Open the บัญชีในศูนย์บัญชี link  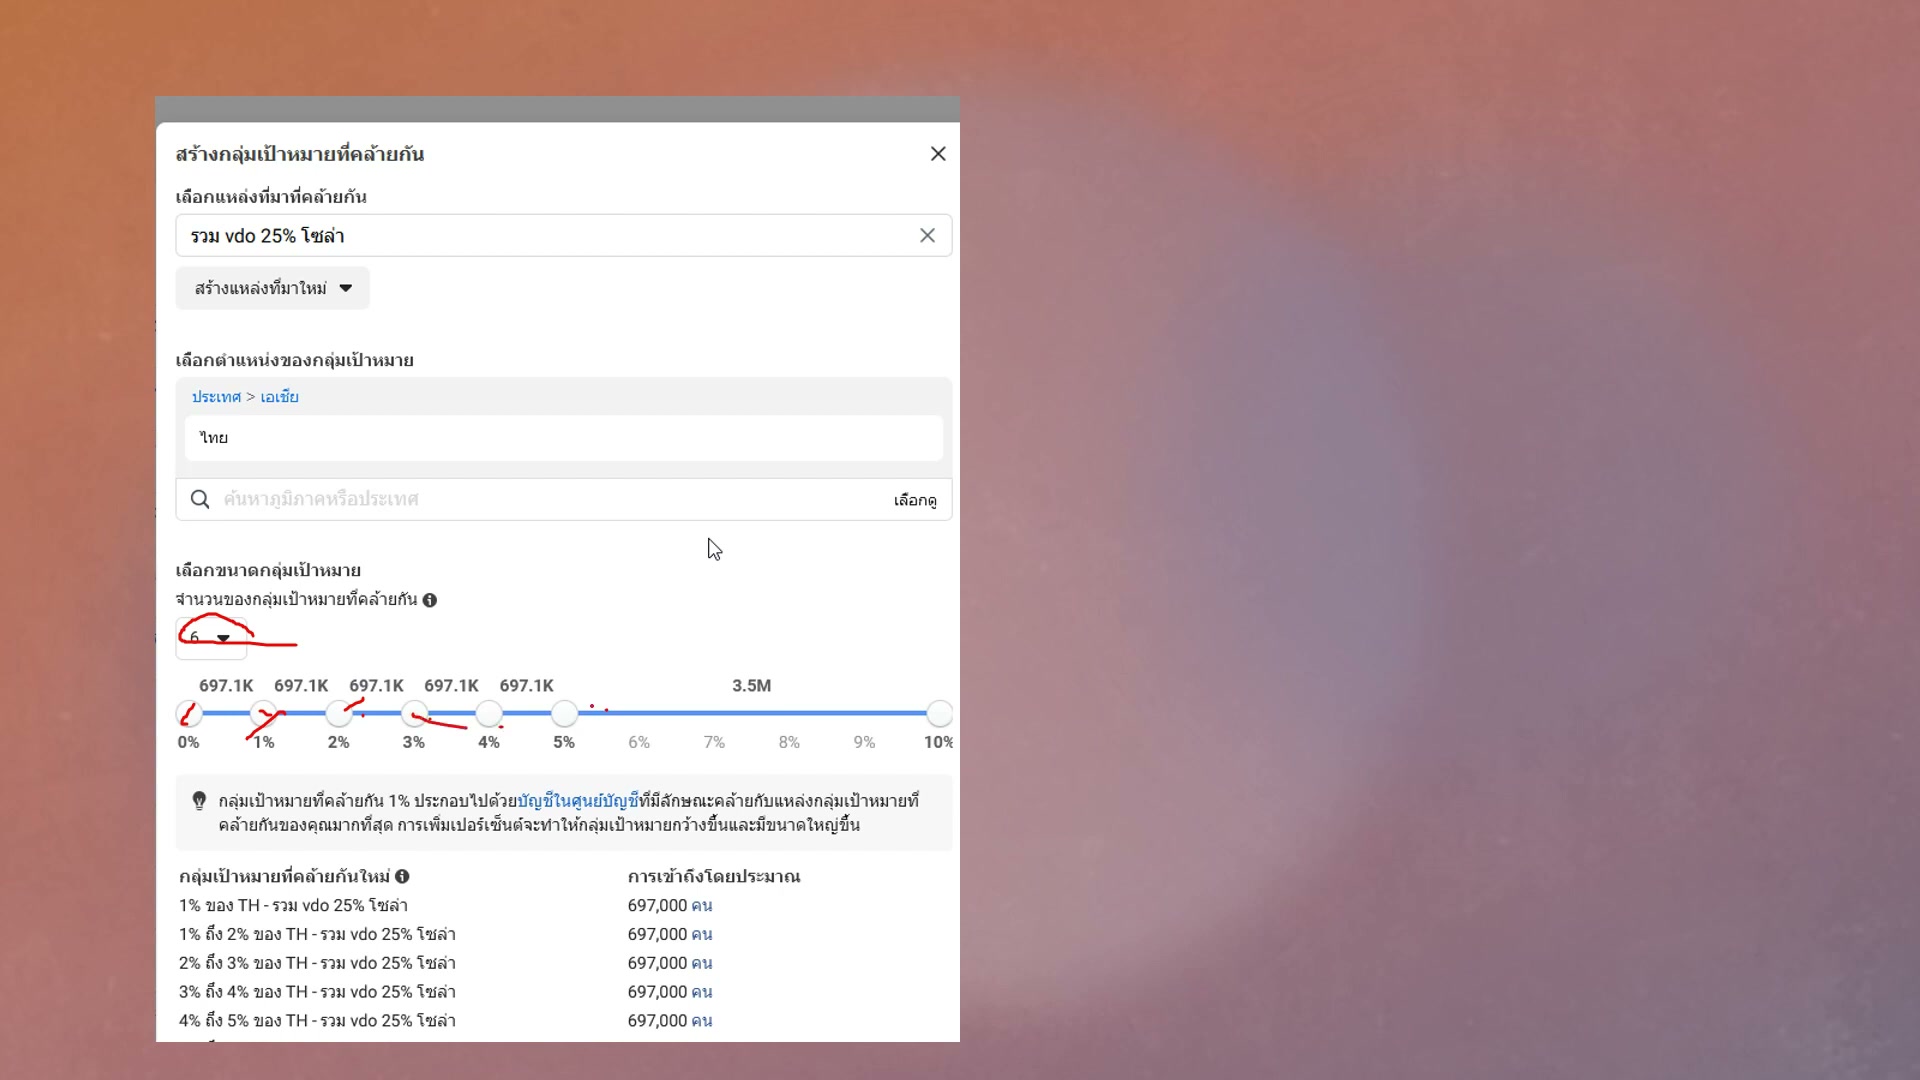pyautogui.click(x=578, y=801)
